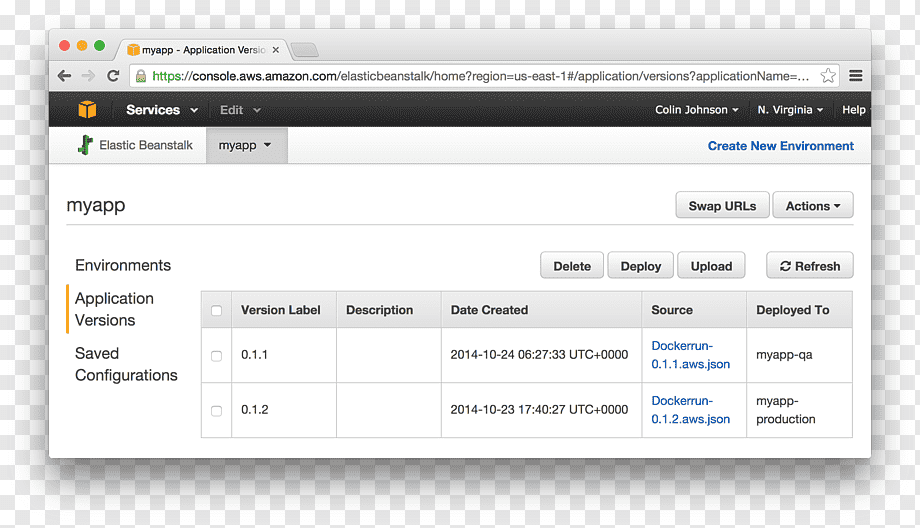Bookmark the page with the star icon
Screen dimensions: 920x528
(x=828, y=76)
